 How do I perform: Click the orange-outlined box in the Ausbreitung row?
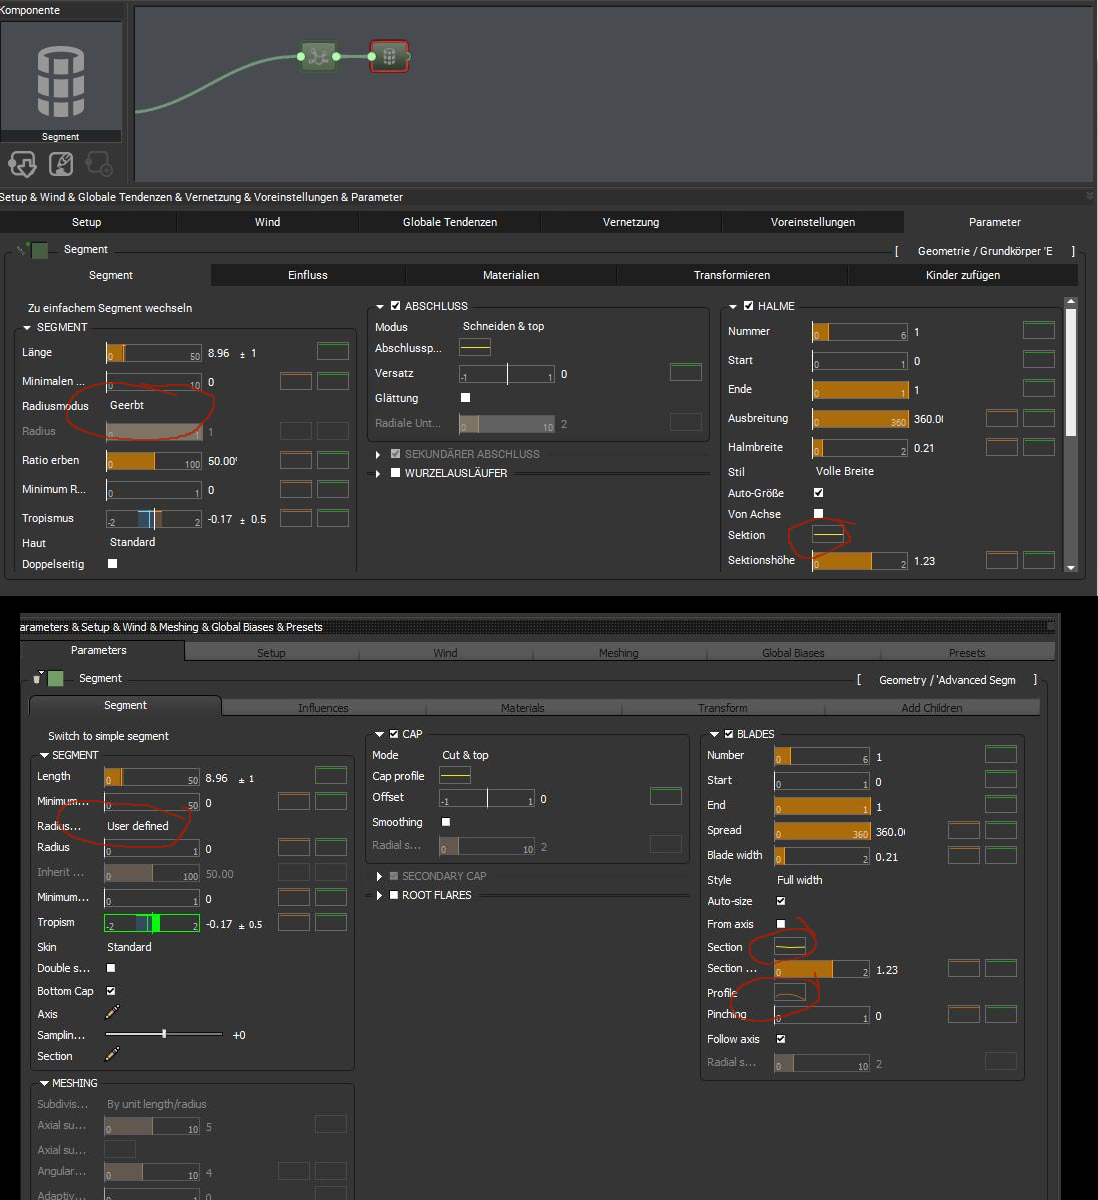click(1002, 418)
